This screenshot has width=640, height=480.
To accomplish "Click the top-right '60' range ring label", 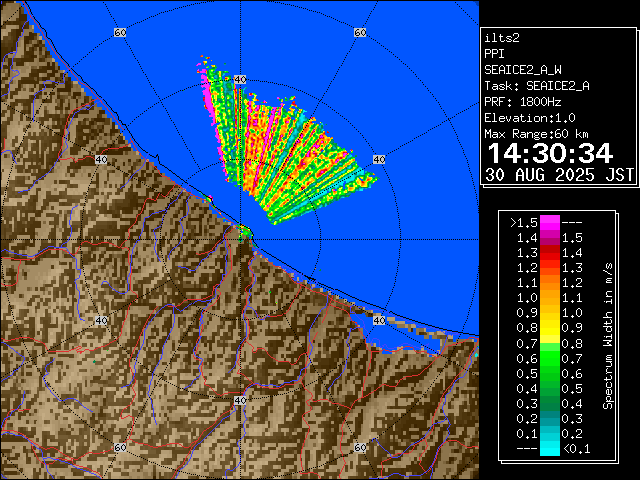I will [x=360, y=33].
